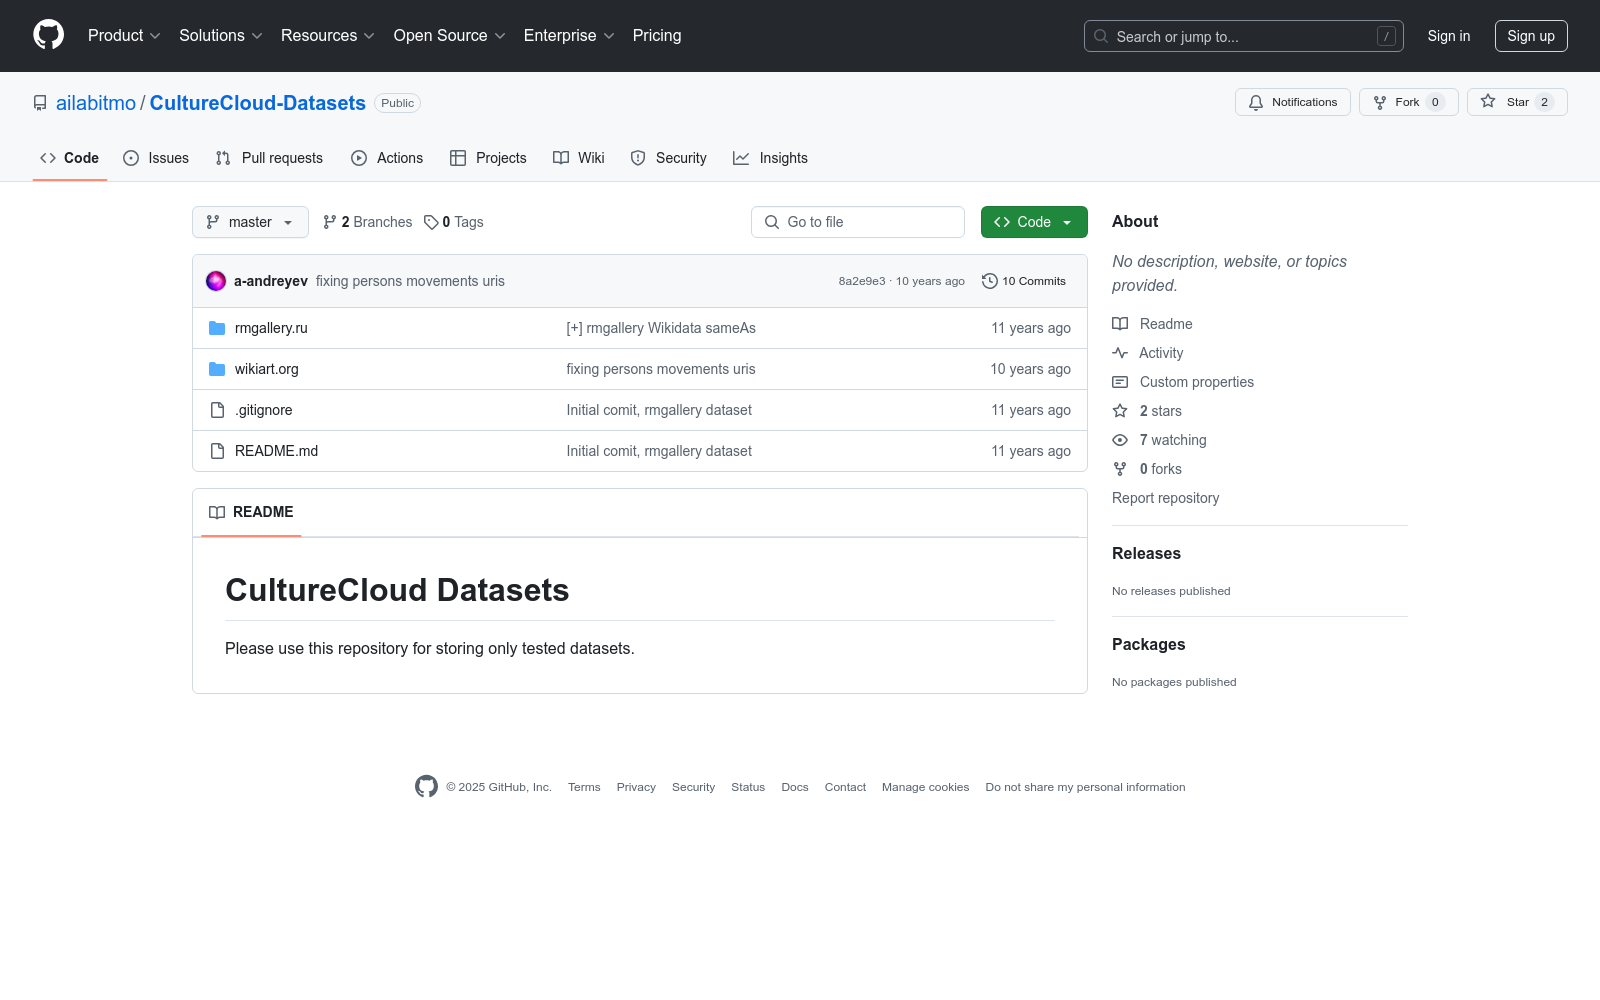Screen dimensions: 1600x1000
Task: Click the branch icon next to Branches
Action: [x=330, y=222]
